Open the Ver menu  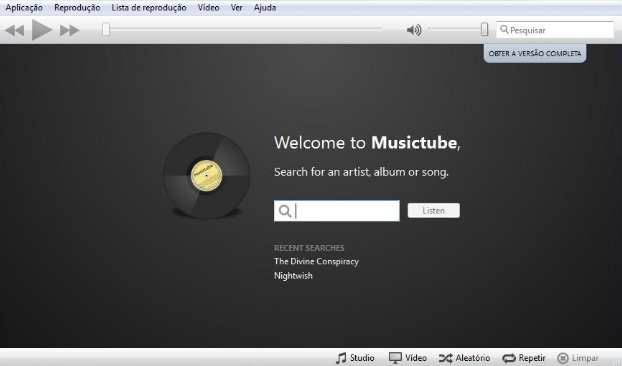pos(236,8)
